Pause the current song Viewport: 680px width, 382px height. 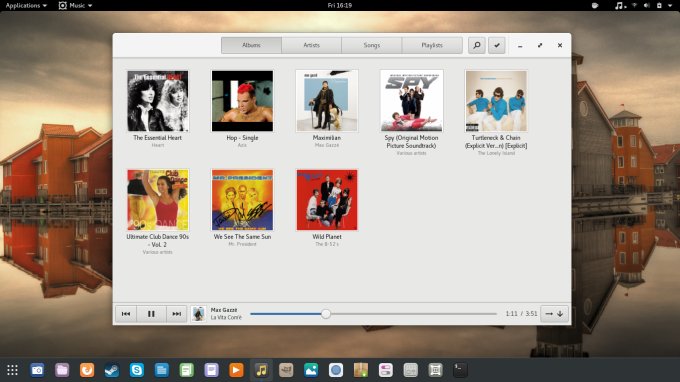tap(151, 313)
